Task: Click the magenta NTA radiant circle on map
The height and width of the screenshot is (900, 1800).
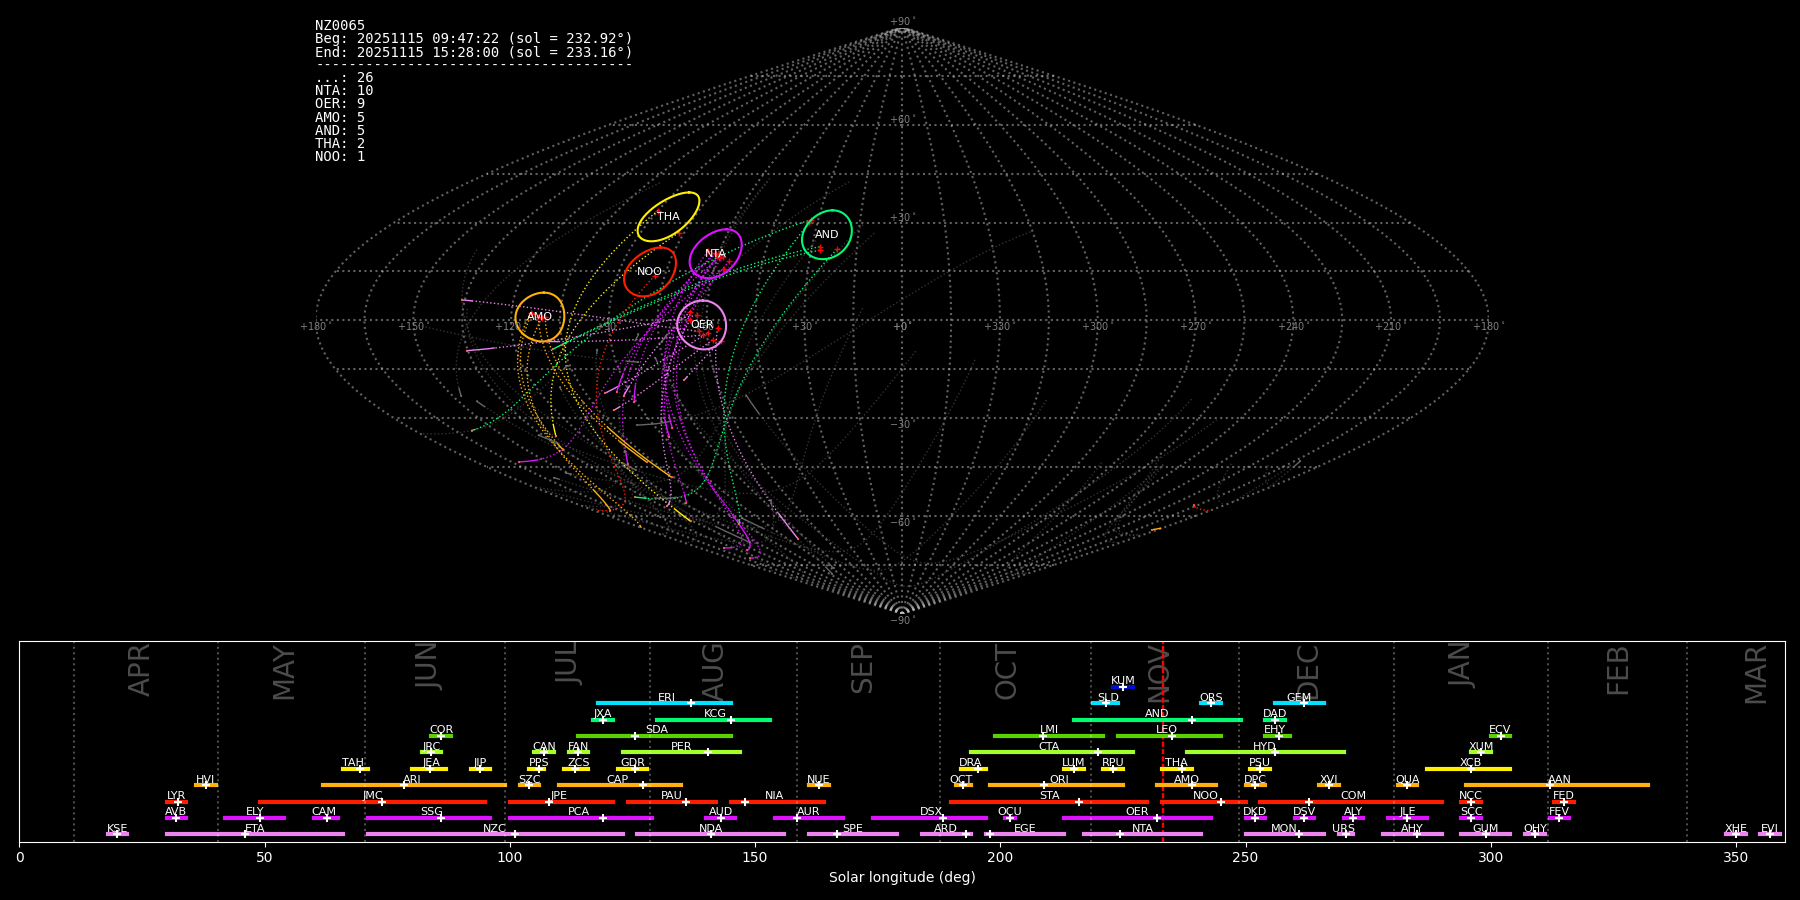Action: click(715, 254)
